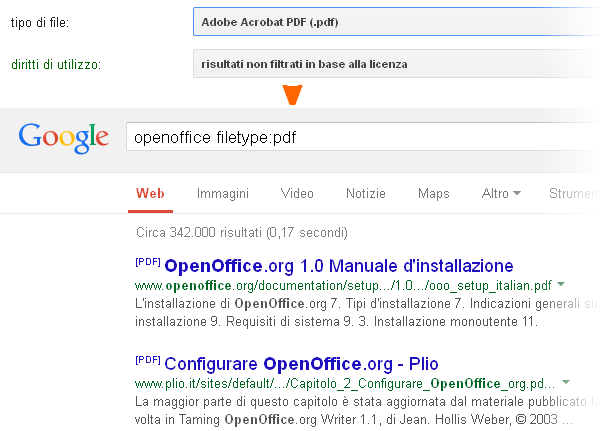Open the OpenOffice.org 1.0 Manuale d'installazione result
600x431 pixels.
click(338, 266)
